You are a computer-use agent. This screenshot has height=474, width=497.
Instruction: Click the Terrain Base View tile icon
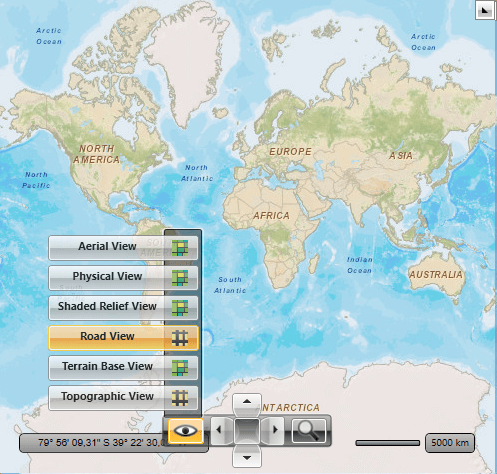pos(180,368)
